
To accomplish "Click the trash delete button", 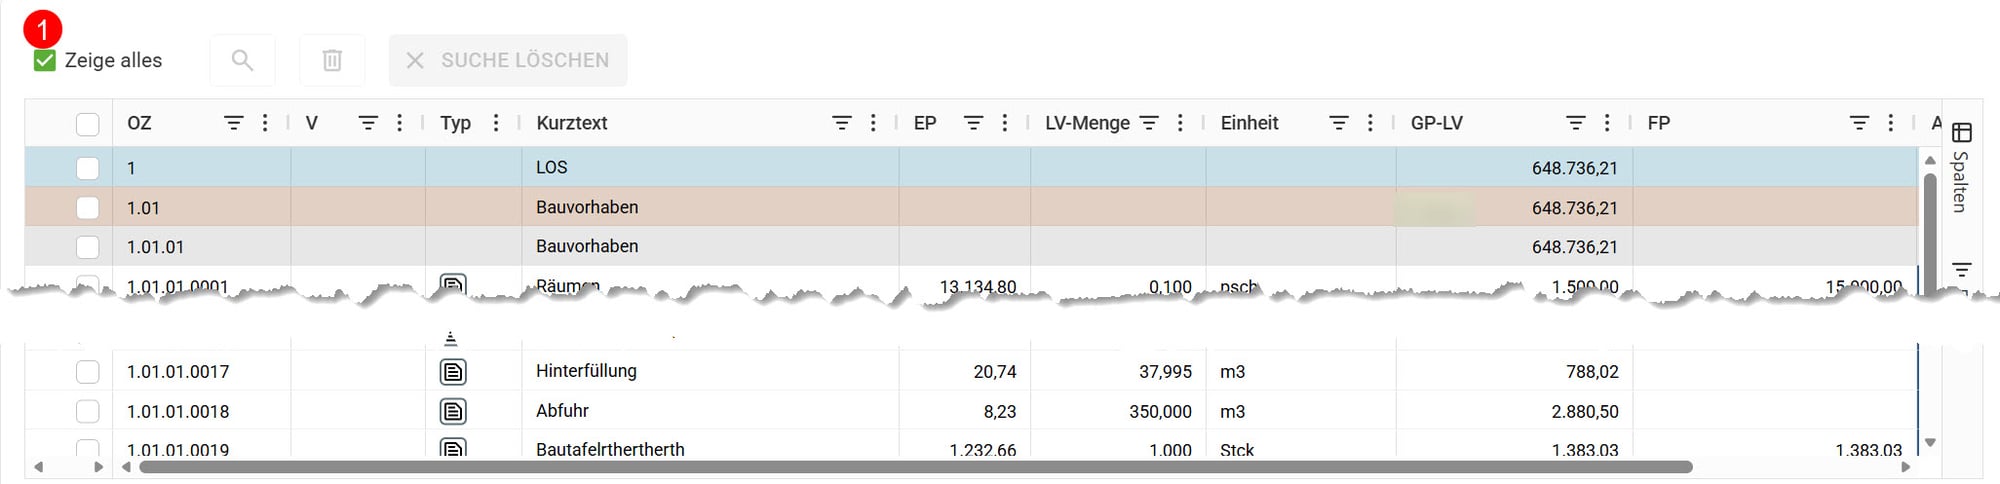I will (x=332, y=60).
